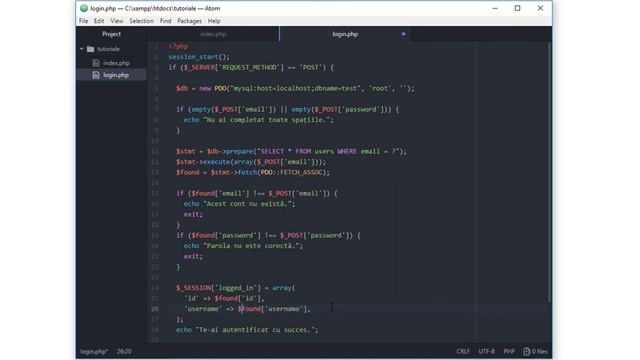The width and height of the screenshot is (640, 360).
Task: Click the new PDO connection line
Action: (295, 88)
